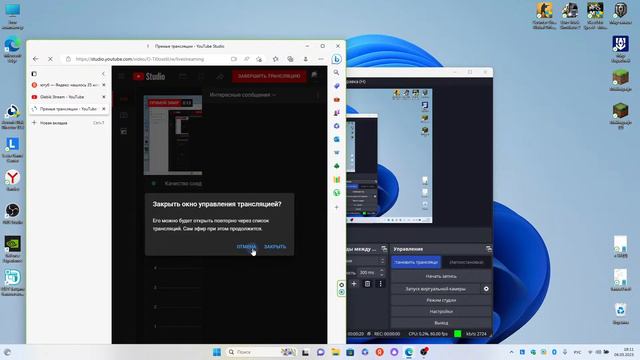This screenshot has width=640, height=360.
Task: Pop out the OBS Управление dock
Action: (x=489, y=249)
